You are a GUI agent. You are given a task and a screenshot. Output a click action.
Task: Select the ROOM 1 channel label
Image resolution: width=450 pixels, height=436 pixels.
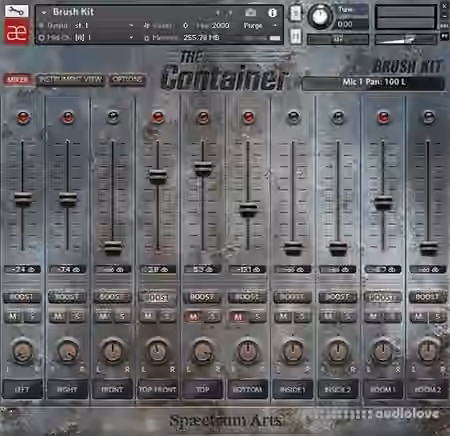383,389
